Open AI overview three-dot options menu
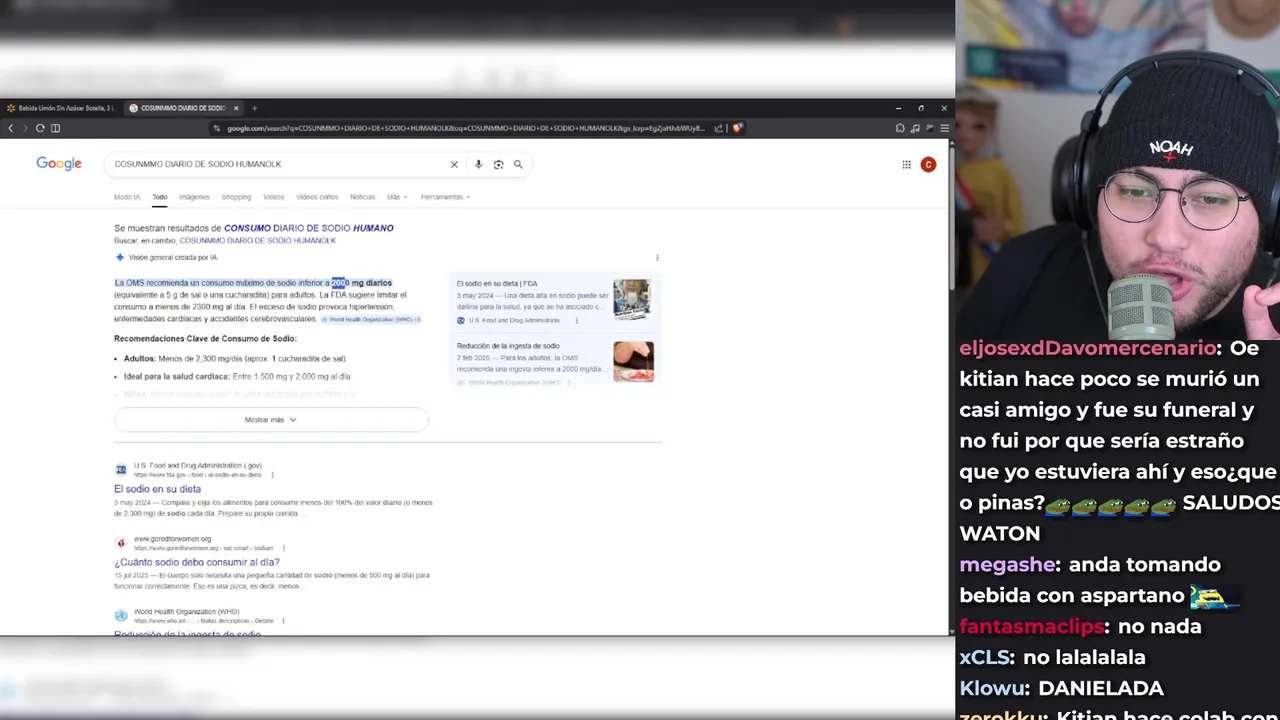1280x720 pixels. pos(657,258)
